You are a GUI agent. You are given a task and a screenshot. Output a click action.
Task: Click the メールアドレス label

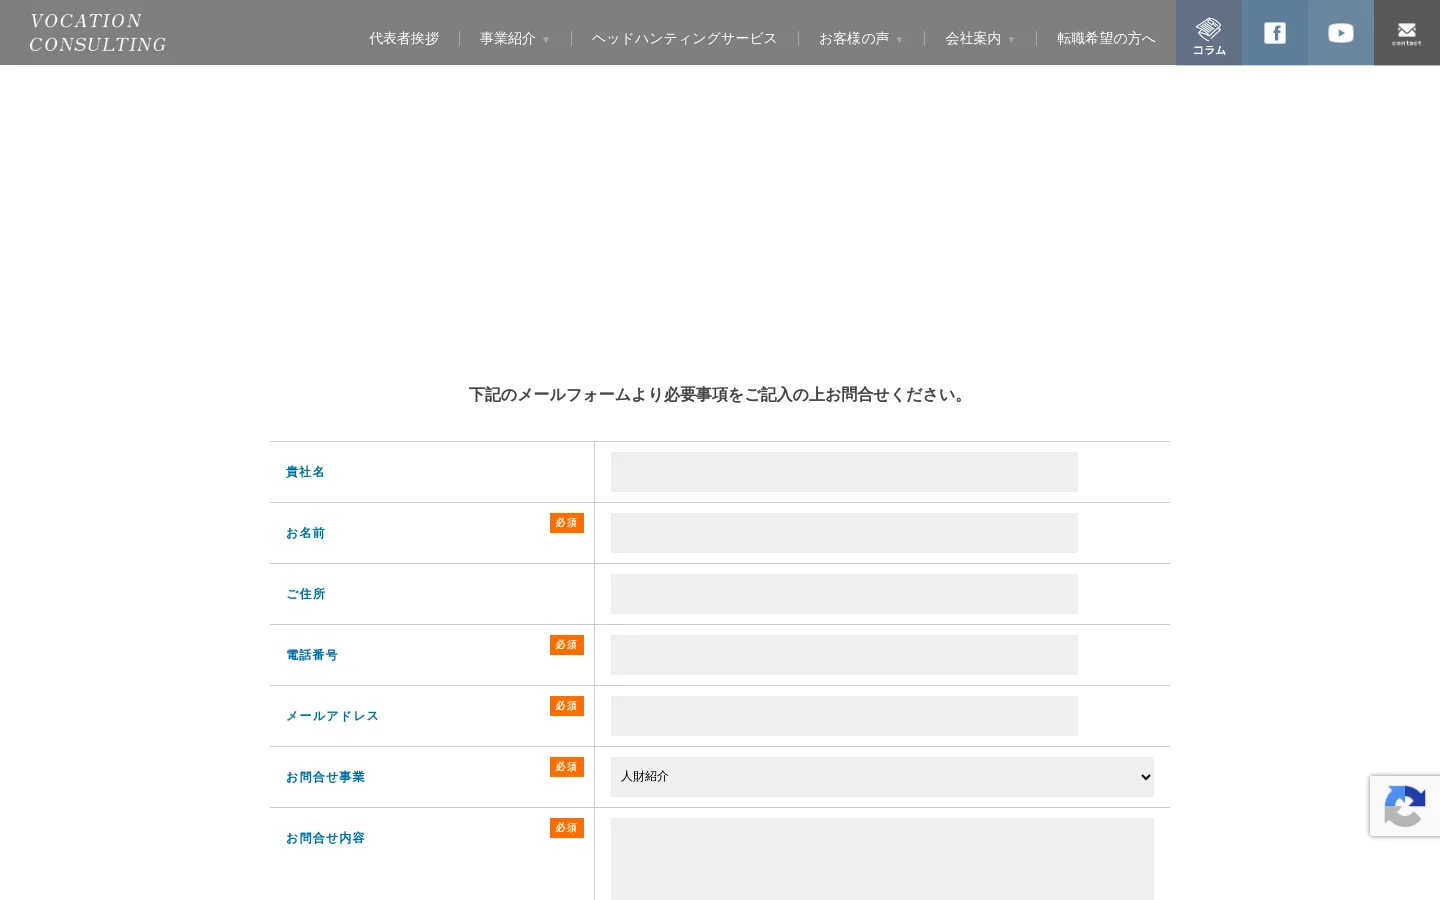(x=332, y=716)
